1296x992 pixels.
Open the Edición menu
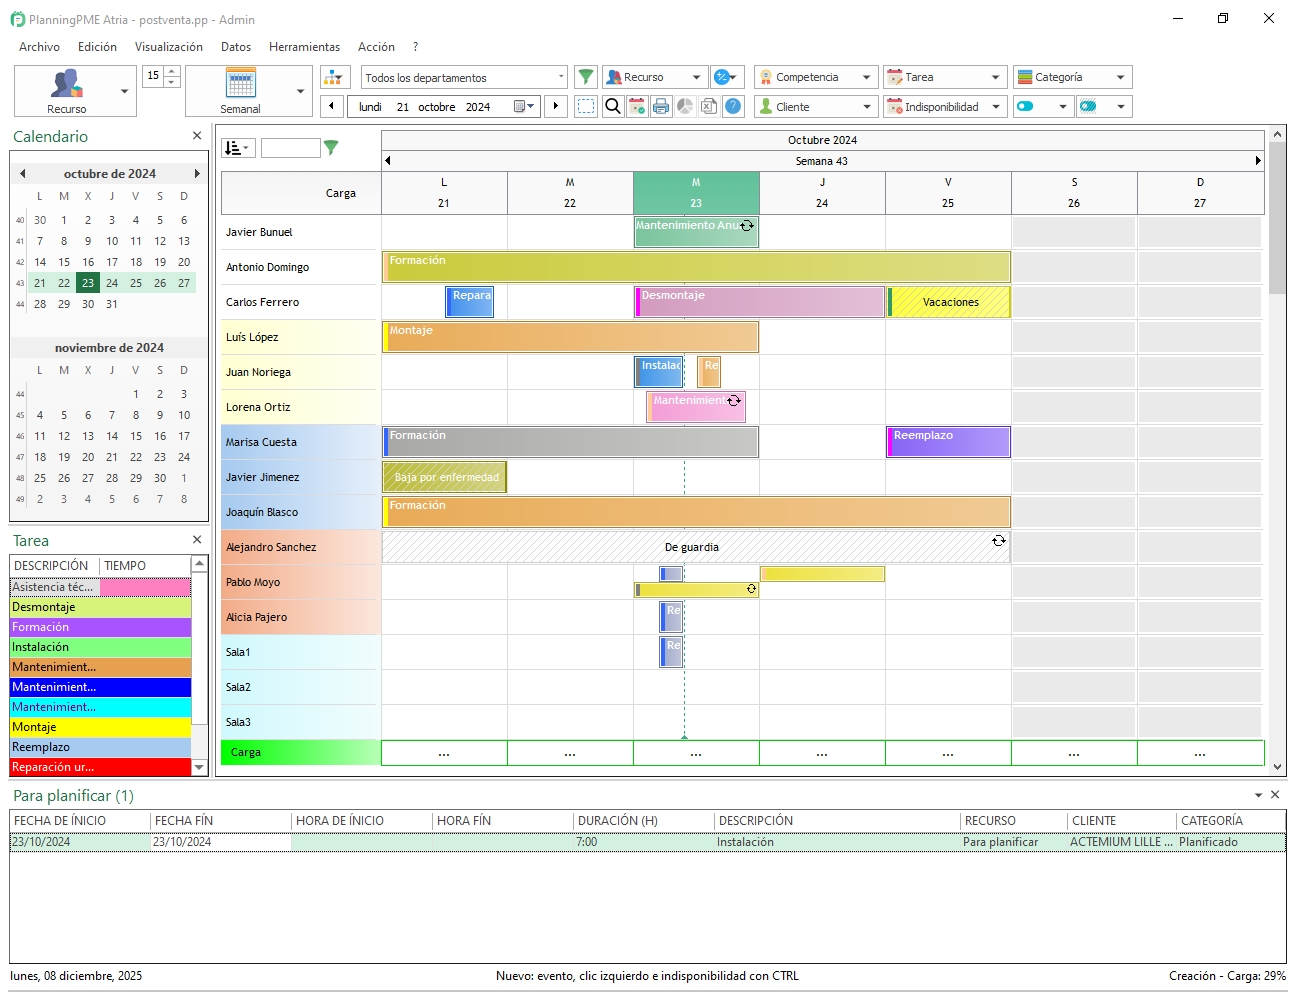tap(97, 47)
